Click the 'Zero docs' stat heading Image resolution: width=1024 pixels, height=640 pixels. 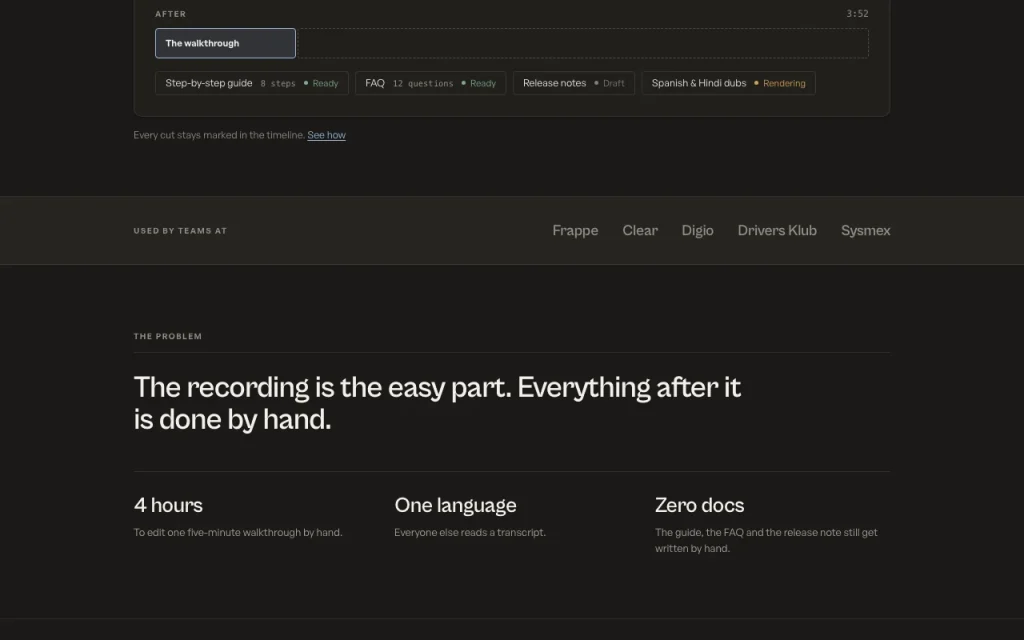coord(699,505)
